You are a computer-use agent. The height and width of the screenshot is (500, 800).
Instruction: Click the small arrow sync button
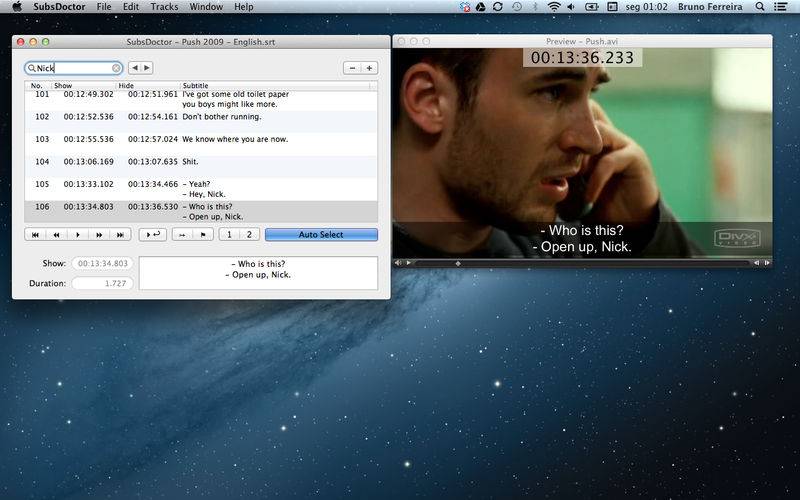coord(182,235)
